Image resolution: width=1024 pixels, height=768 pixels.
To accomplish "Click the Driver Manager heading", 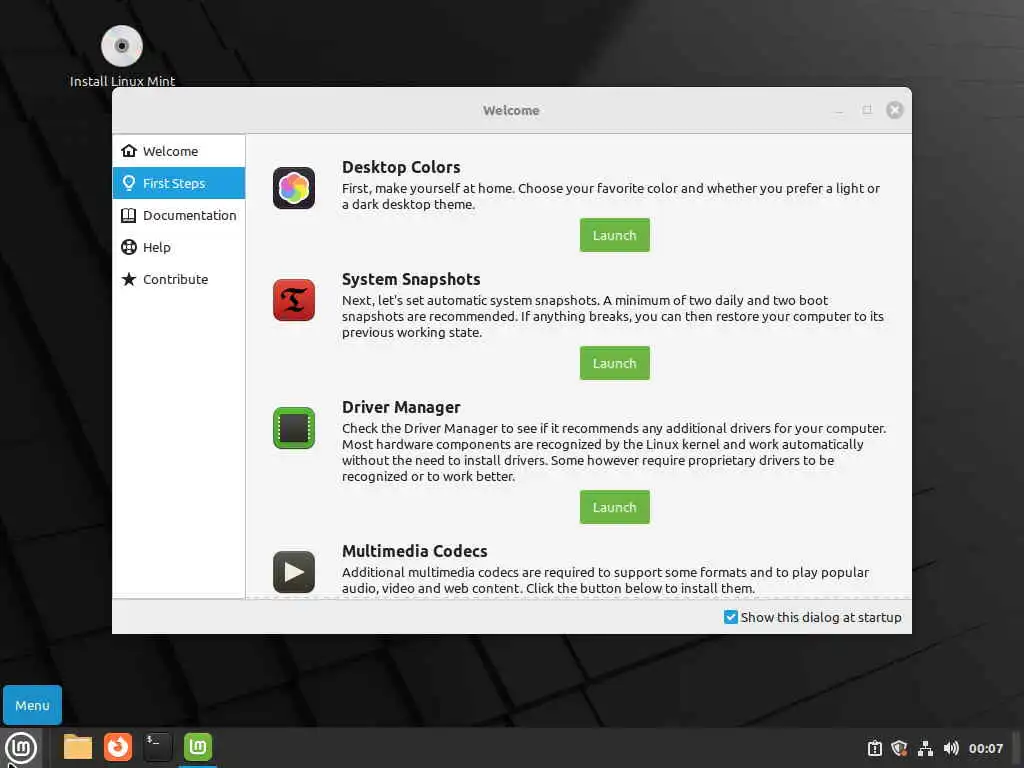I will click(401, 408).
